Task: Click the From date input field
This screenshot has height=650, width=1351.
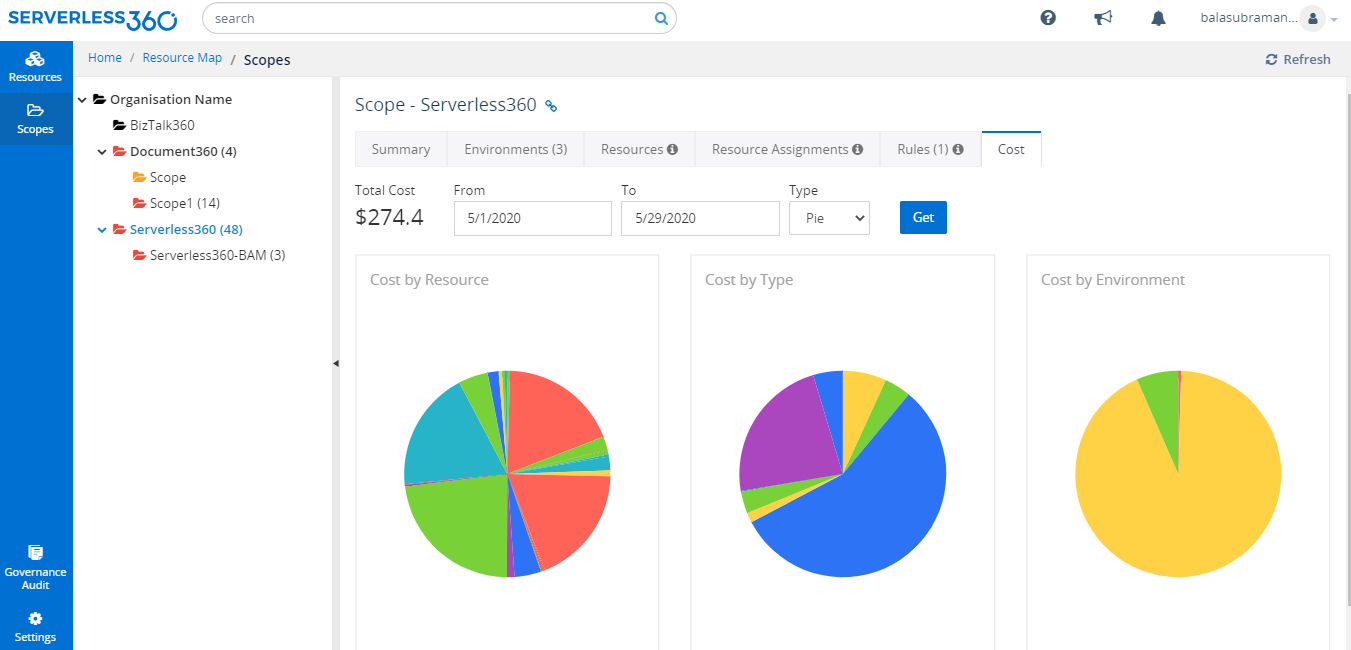Action: coord(532,218)
